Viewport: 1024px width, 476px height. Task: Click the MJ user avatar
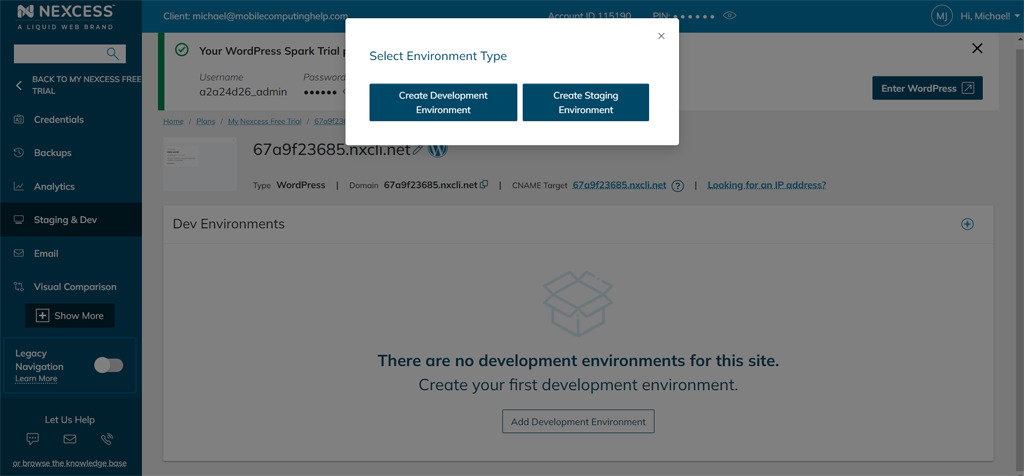tap(941, 16)
